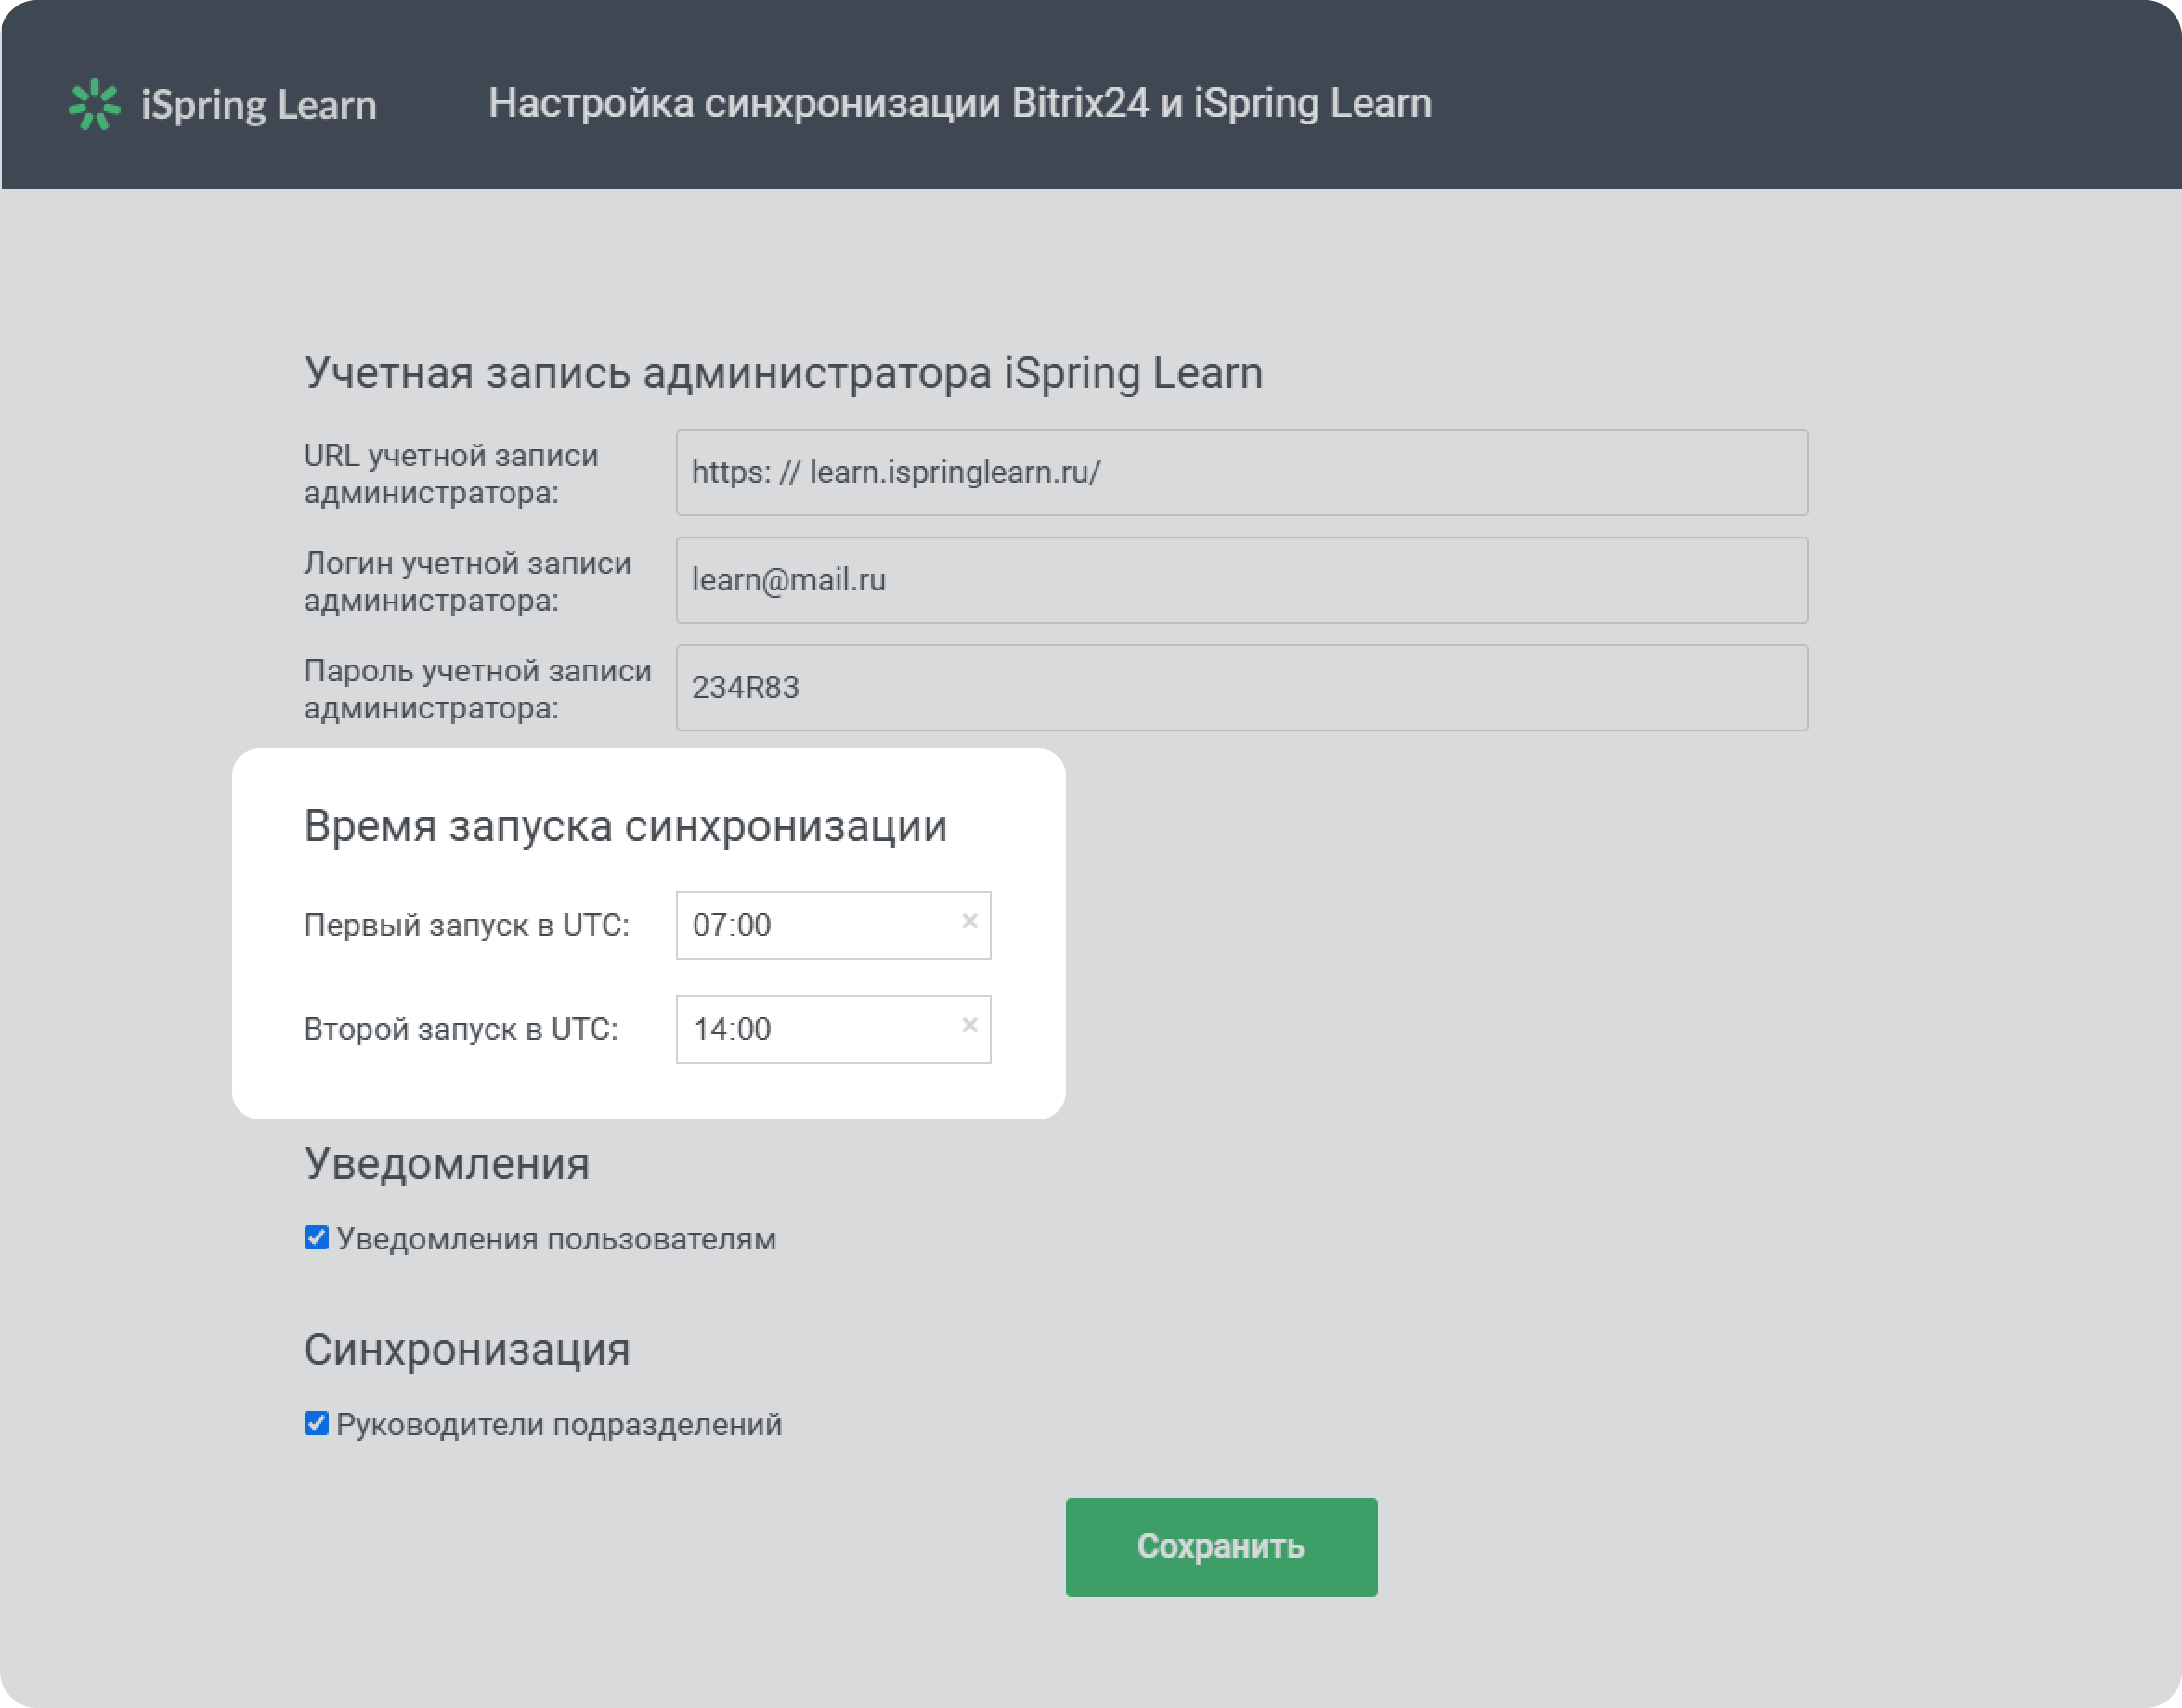This screenshot has width=2182, height=1708.
Task: Focus the admin password field 234R83
Action: [1241, 687]
